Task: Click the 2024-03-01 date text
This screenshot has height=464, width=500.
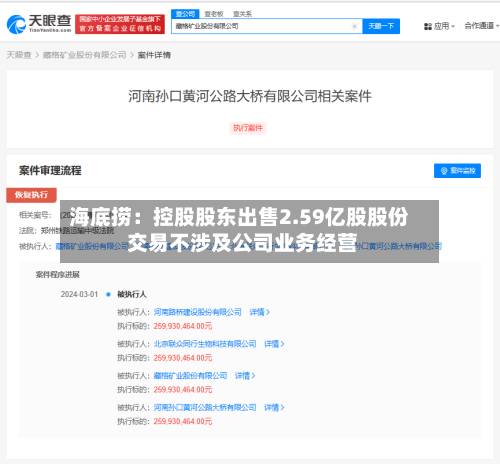Action: [x=79, y=294]
